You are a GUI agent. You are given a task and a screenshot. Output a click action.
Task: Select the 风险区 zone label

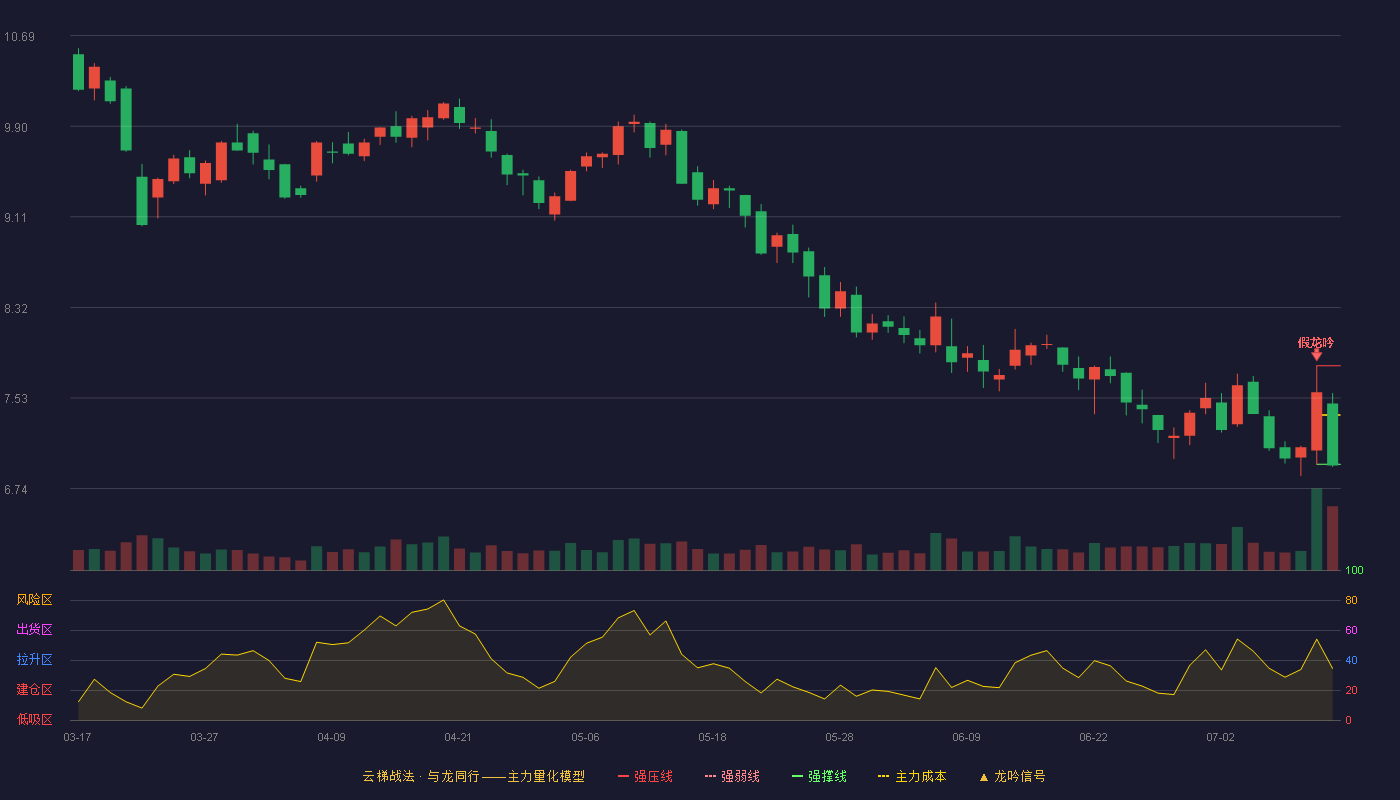35,600
